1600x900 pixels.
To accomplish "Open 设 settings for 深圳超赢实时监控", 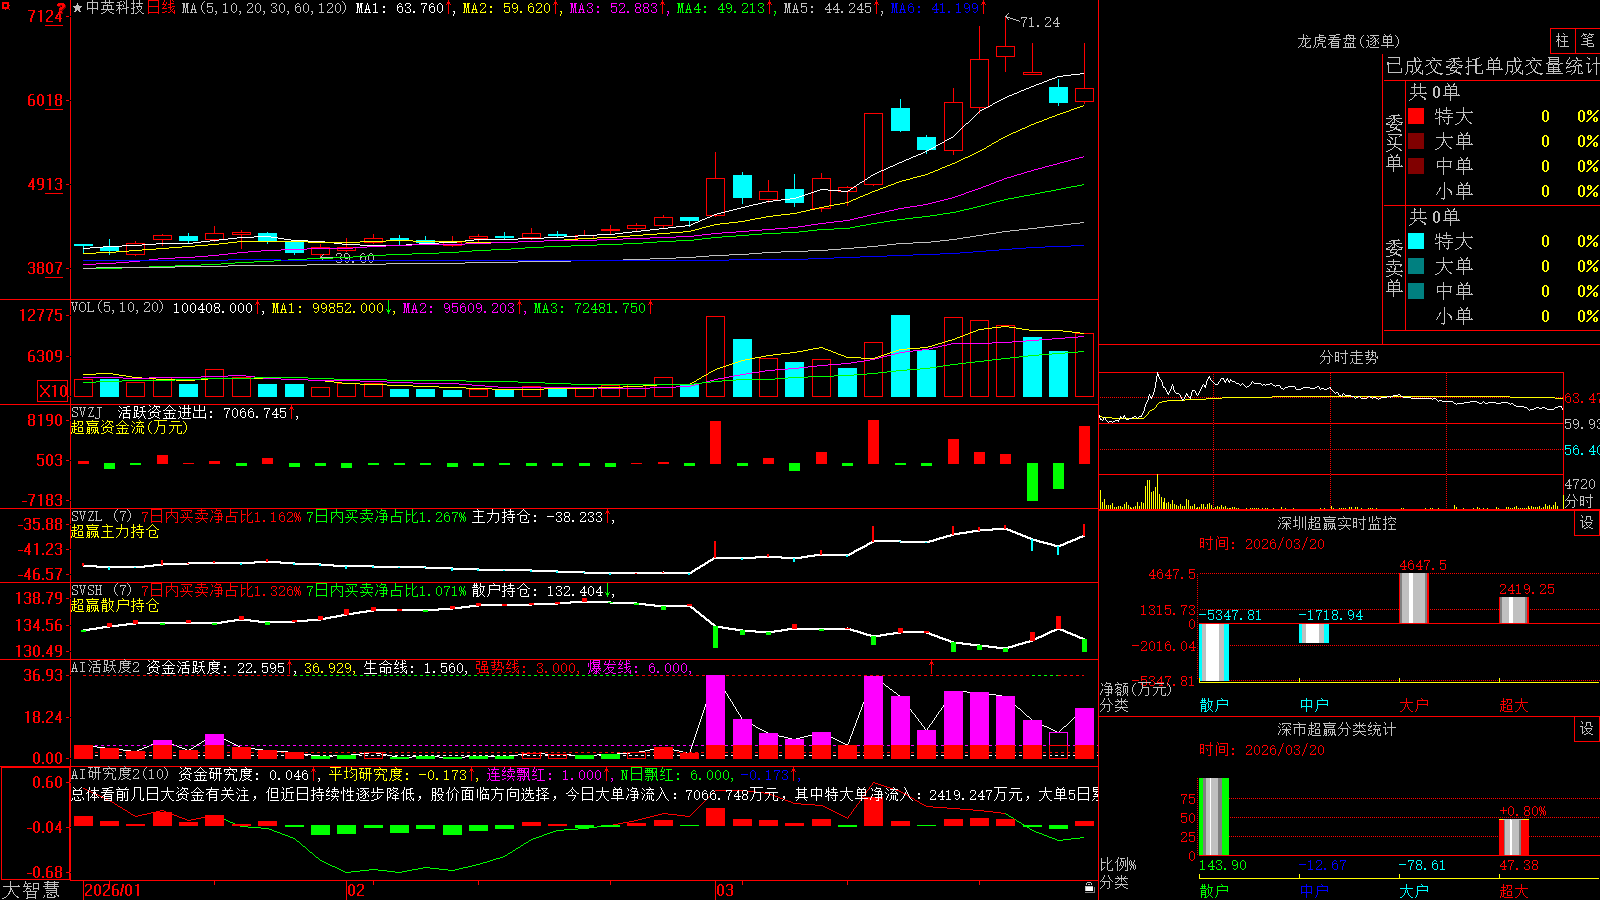I will (1587, 523).
